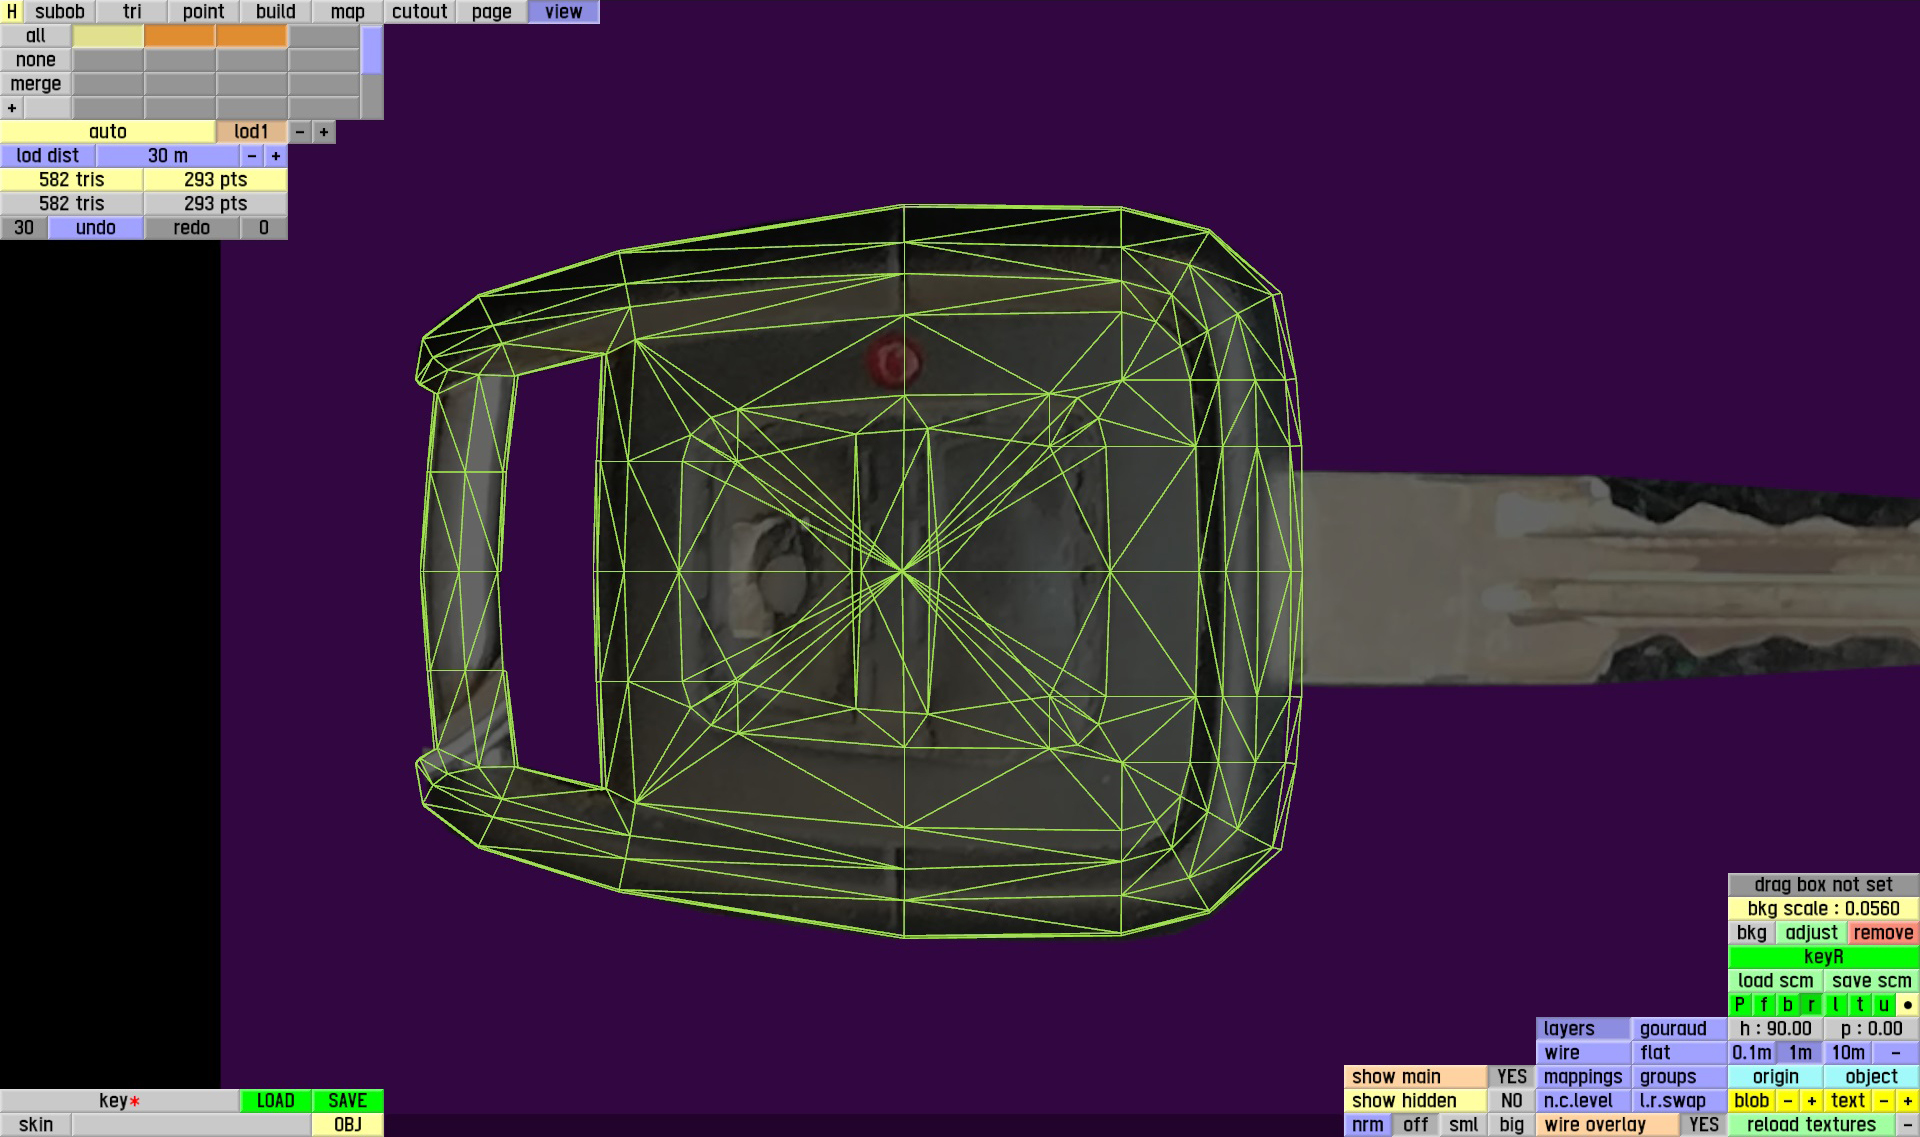1920x1137 pixels.
Task: Select the 10m grid scale option
Action: coord(1847,1053)
